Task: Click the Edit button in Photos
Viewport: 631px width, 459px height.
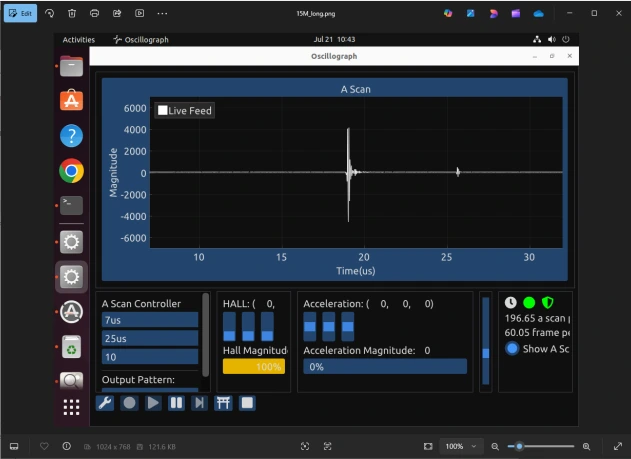Action: [x=19, y=13]
